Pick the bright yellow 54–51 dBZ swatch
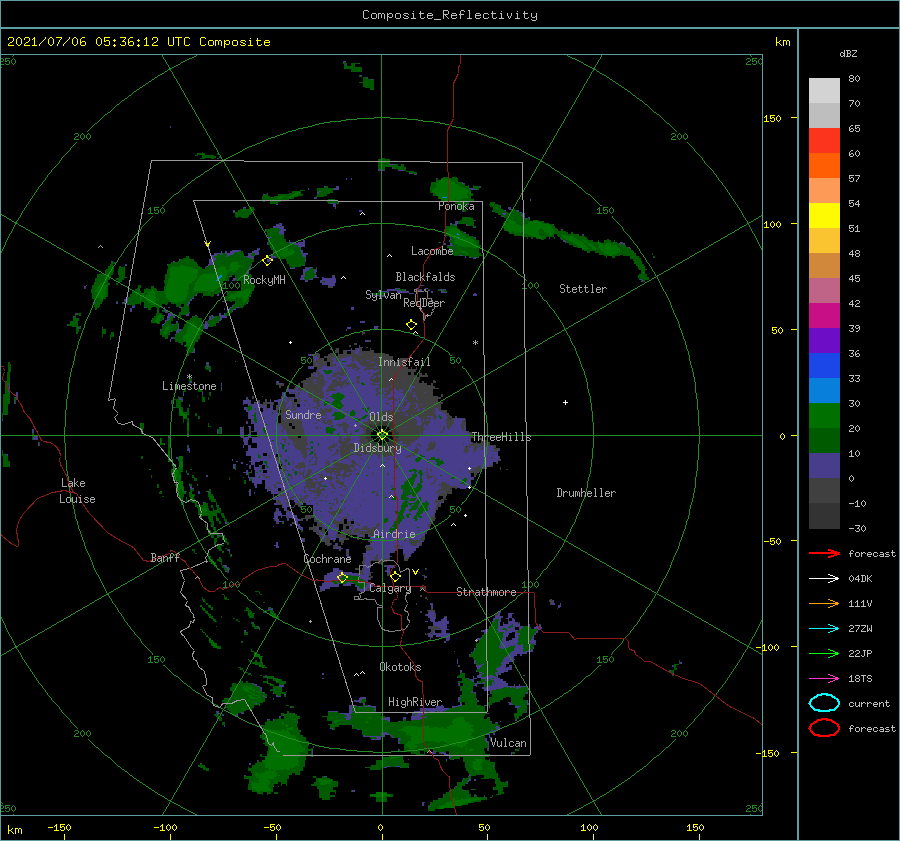 click(x=824, y=216)
